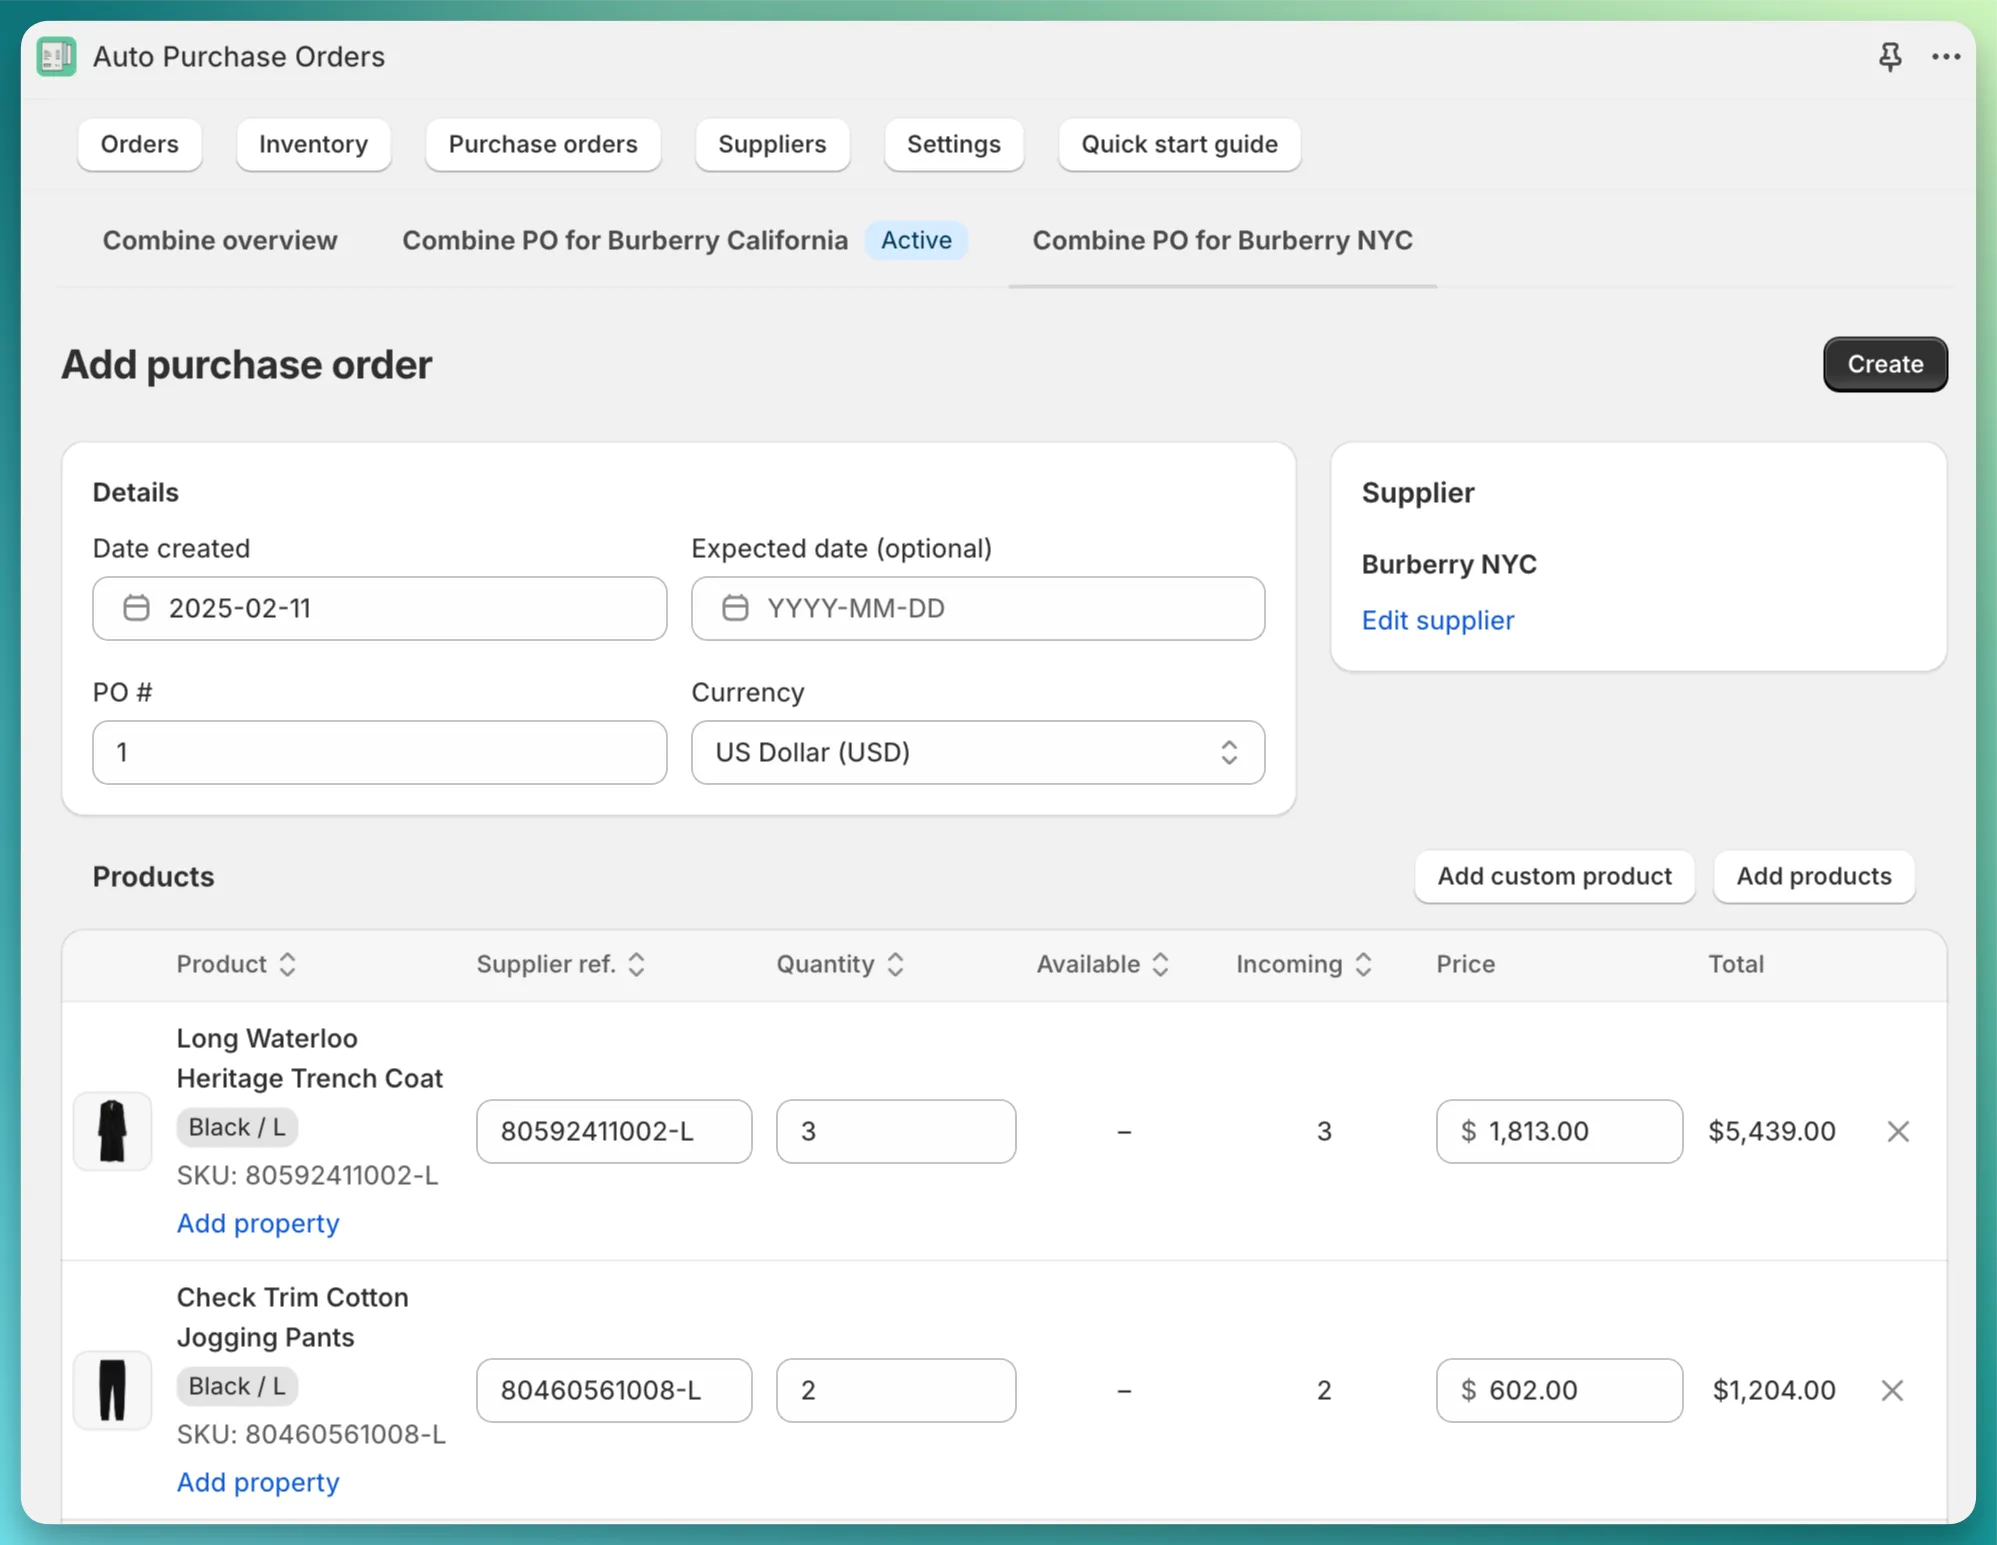Viewport: 1997px width, 1545px height.
Task: Open the Currency US Dollar dropdown
Action: click(978, 752)
